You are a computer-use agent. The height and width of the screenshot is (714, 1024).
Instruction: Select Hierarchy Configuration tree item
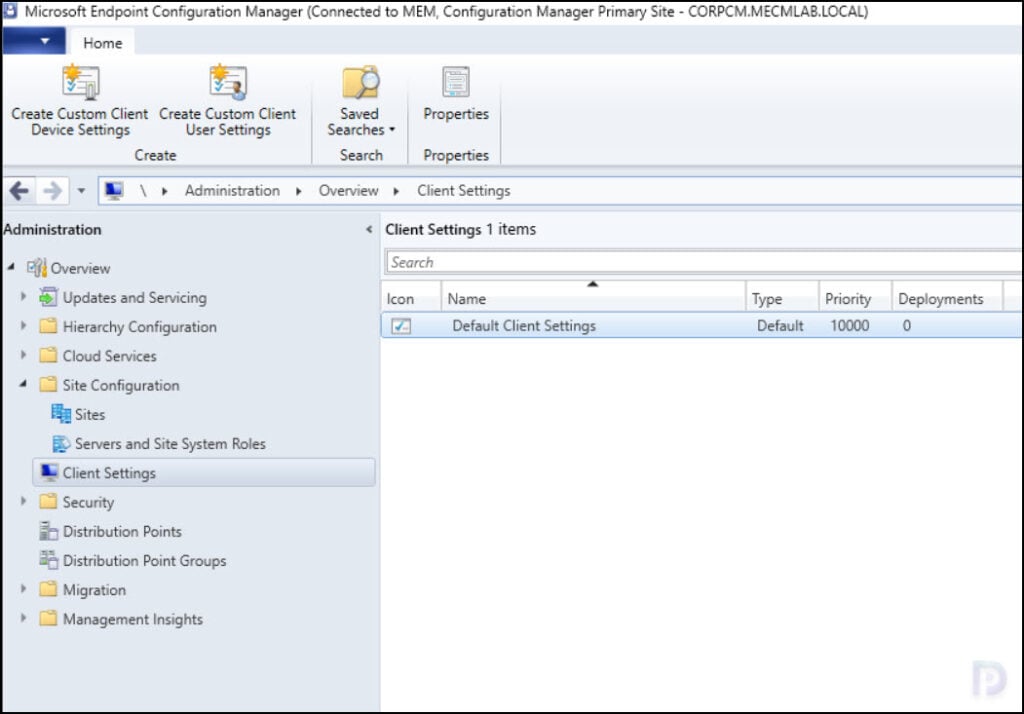[139, 327]
